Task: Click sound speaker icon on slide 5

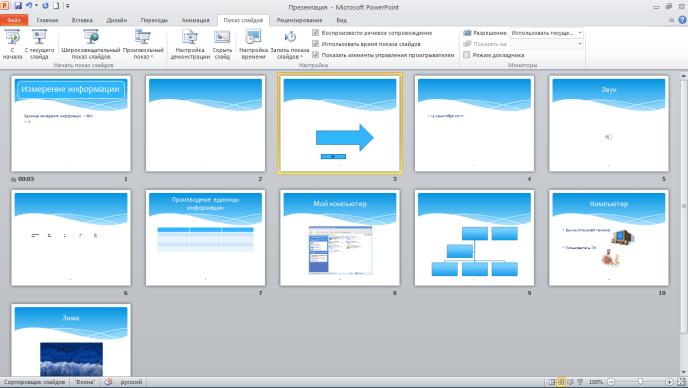Action: (x=609, y=137)
